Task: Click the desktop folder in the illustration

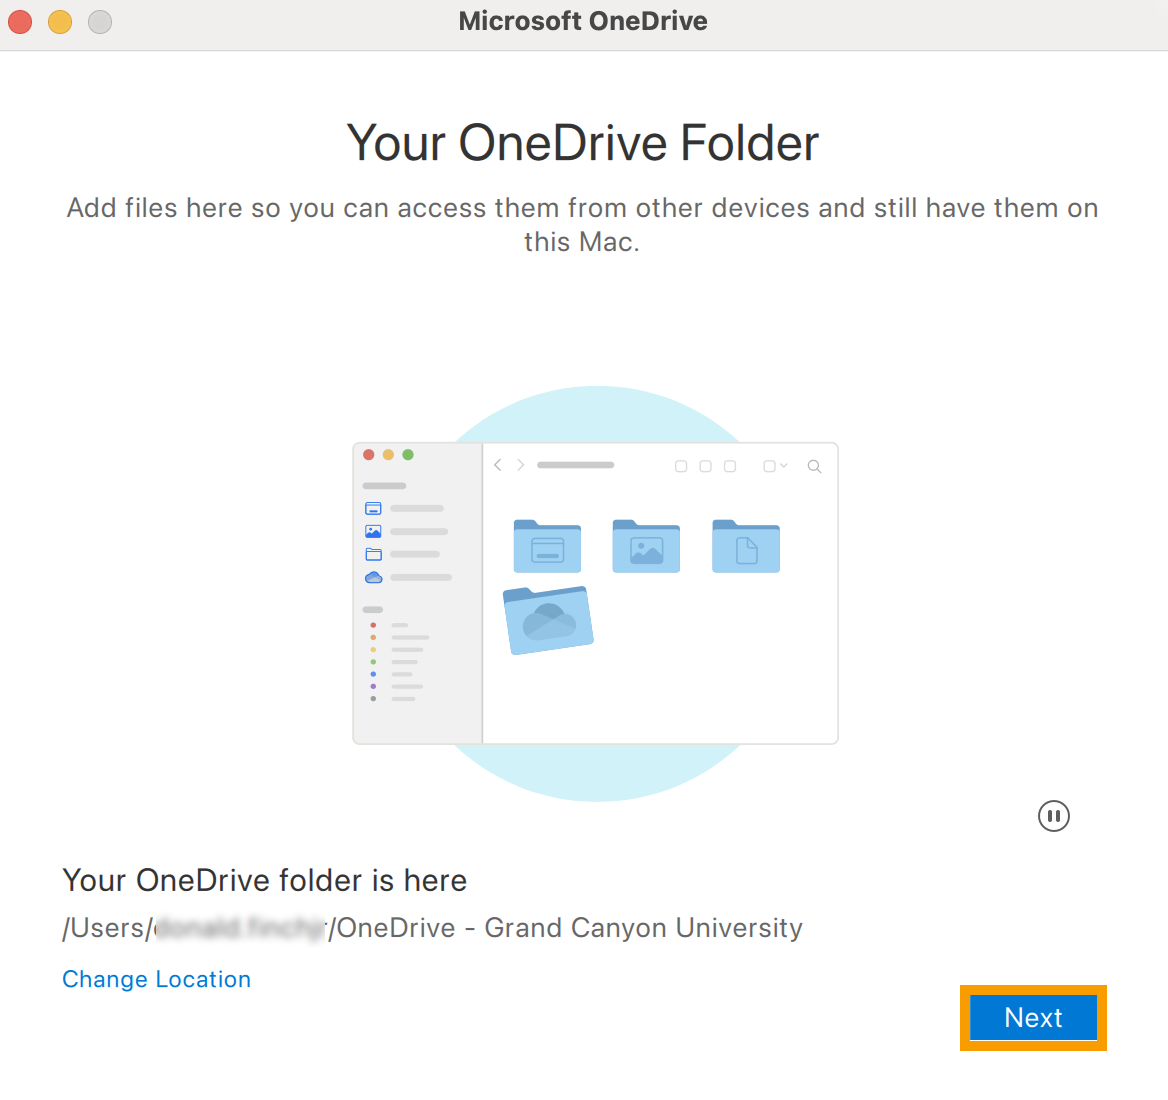Action: click(547, 546)
